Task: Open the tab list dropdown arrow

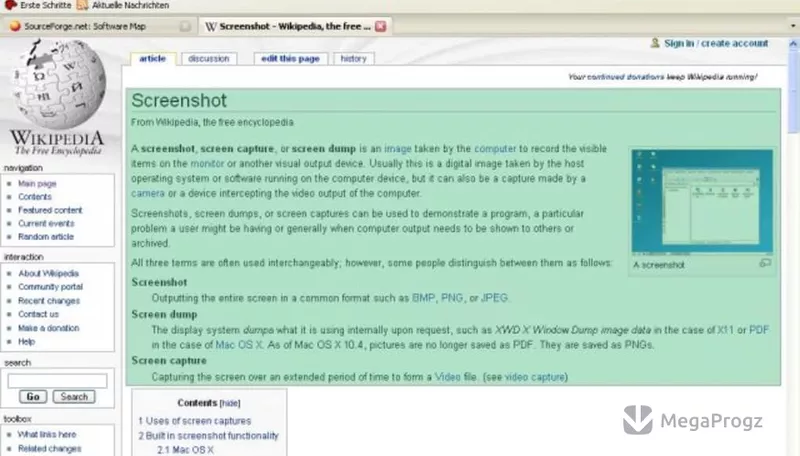Action: [793, 26]
